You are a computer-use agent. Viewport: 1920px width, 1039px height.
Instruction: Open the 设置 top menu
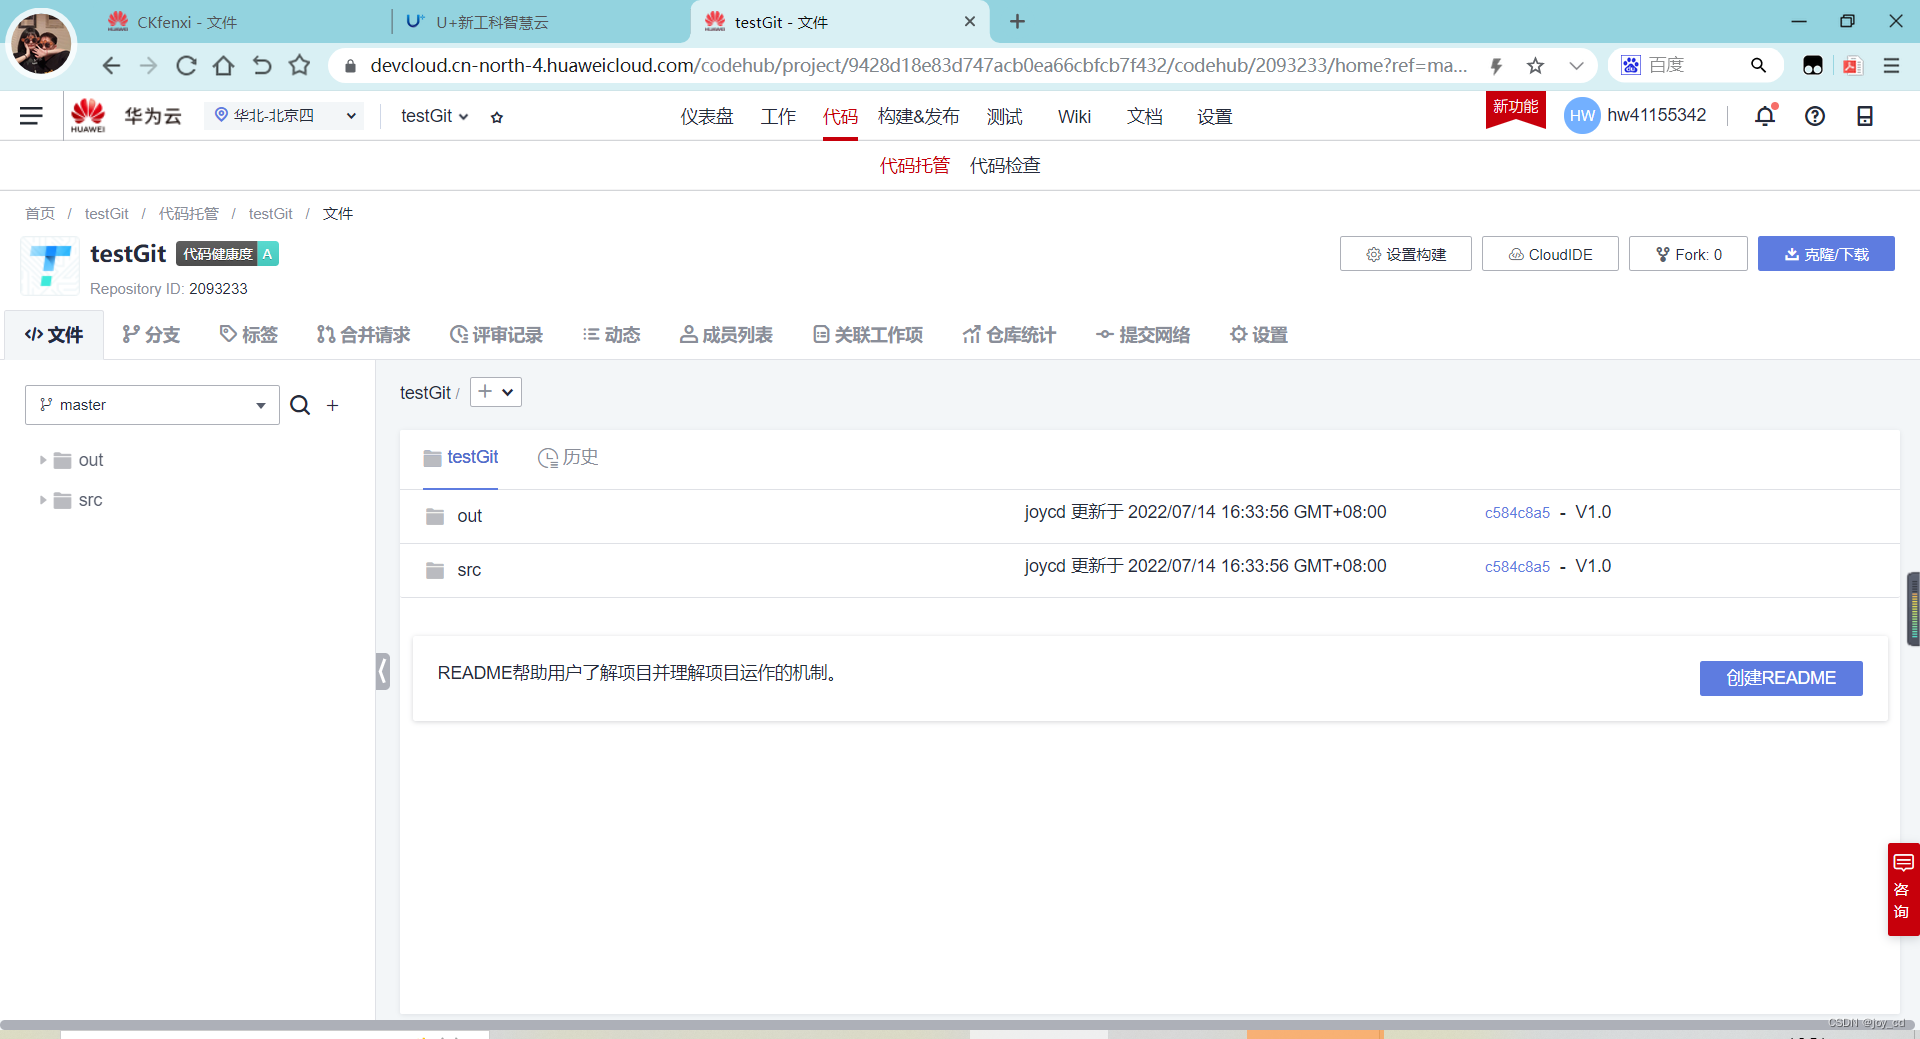pyautogui.click(x=1214, y=117)
